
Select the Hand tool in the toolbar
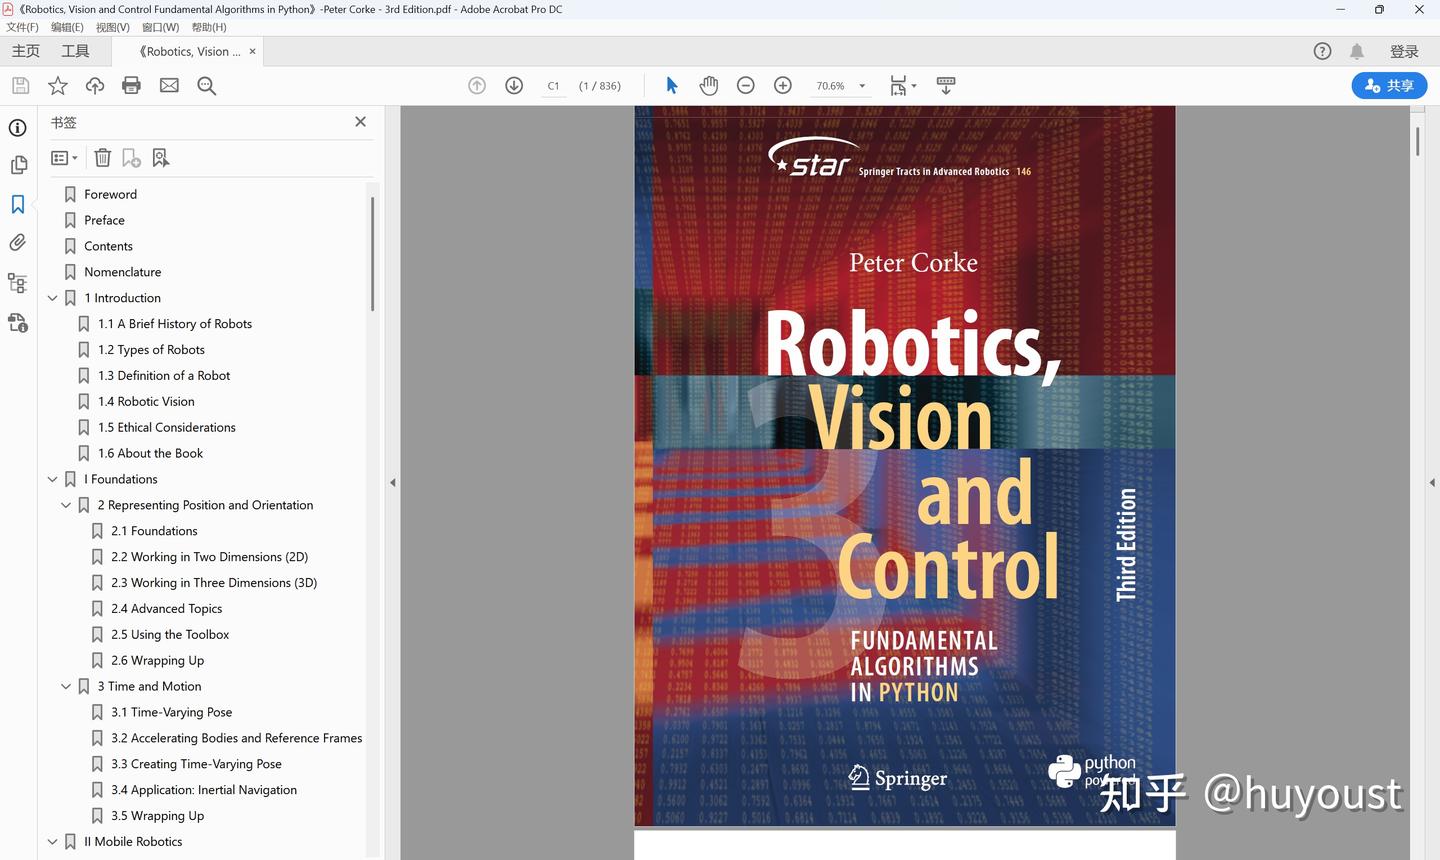point(709,86)
